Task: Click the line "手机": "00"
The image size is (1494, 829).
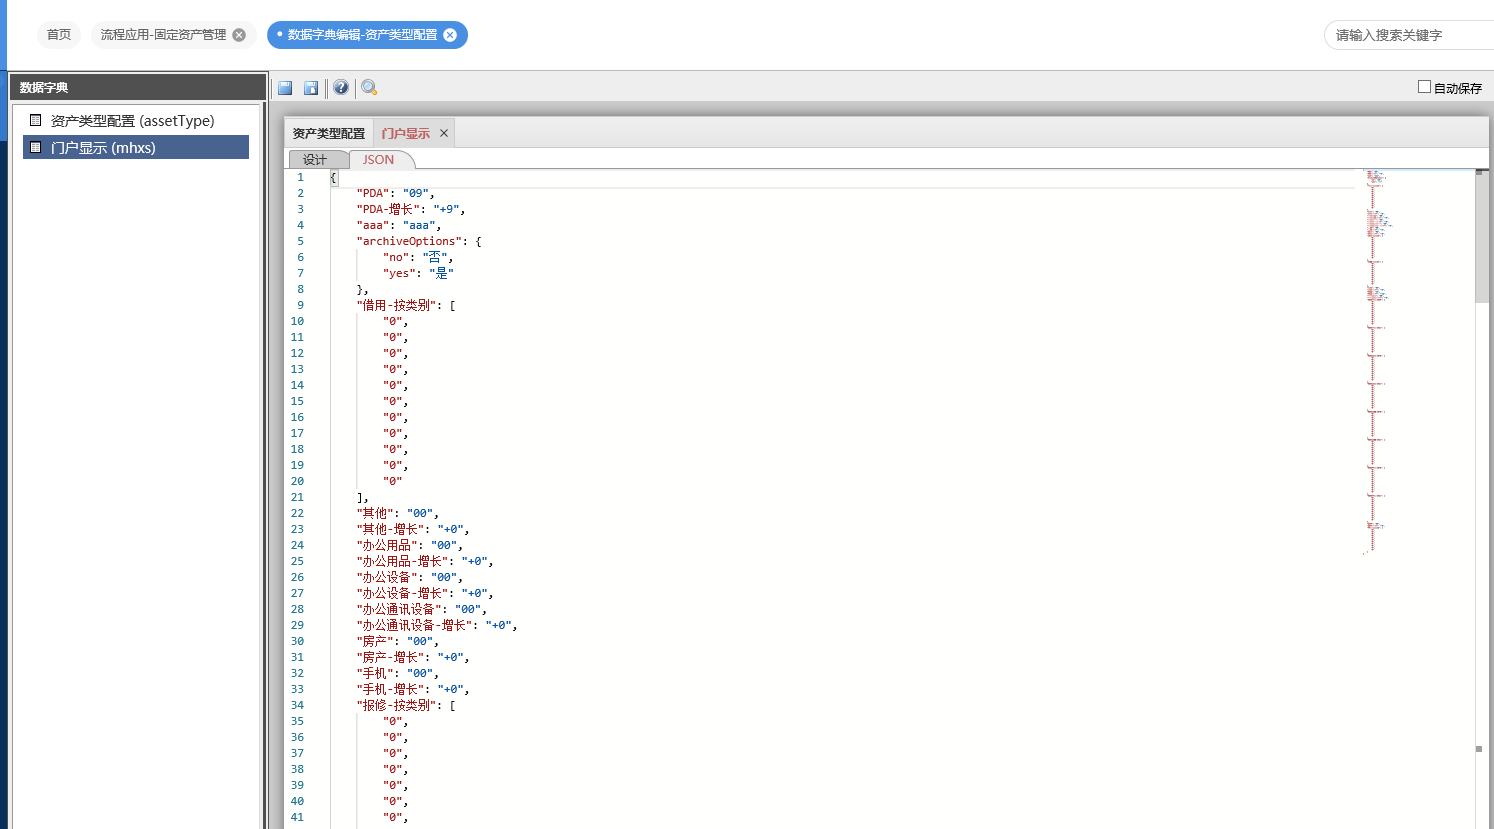Action: [398, 673]
